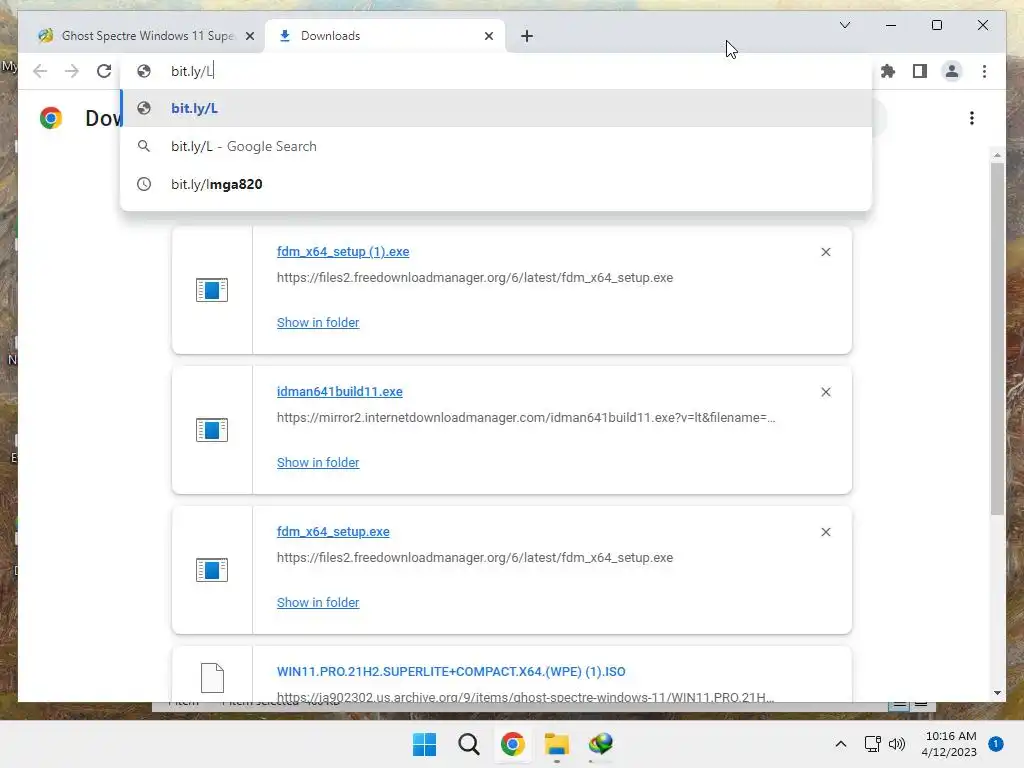The image size is (1024, 768).
Task: Remove idman641build11.exe from the list
Action: (x=825, y=392)
